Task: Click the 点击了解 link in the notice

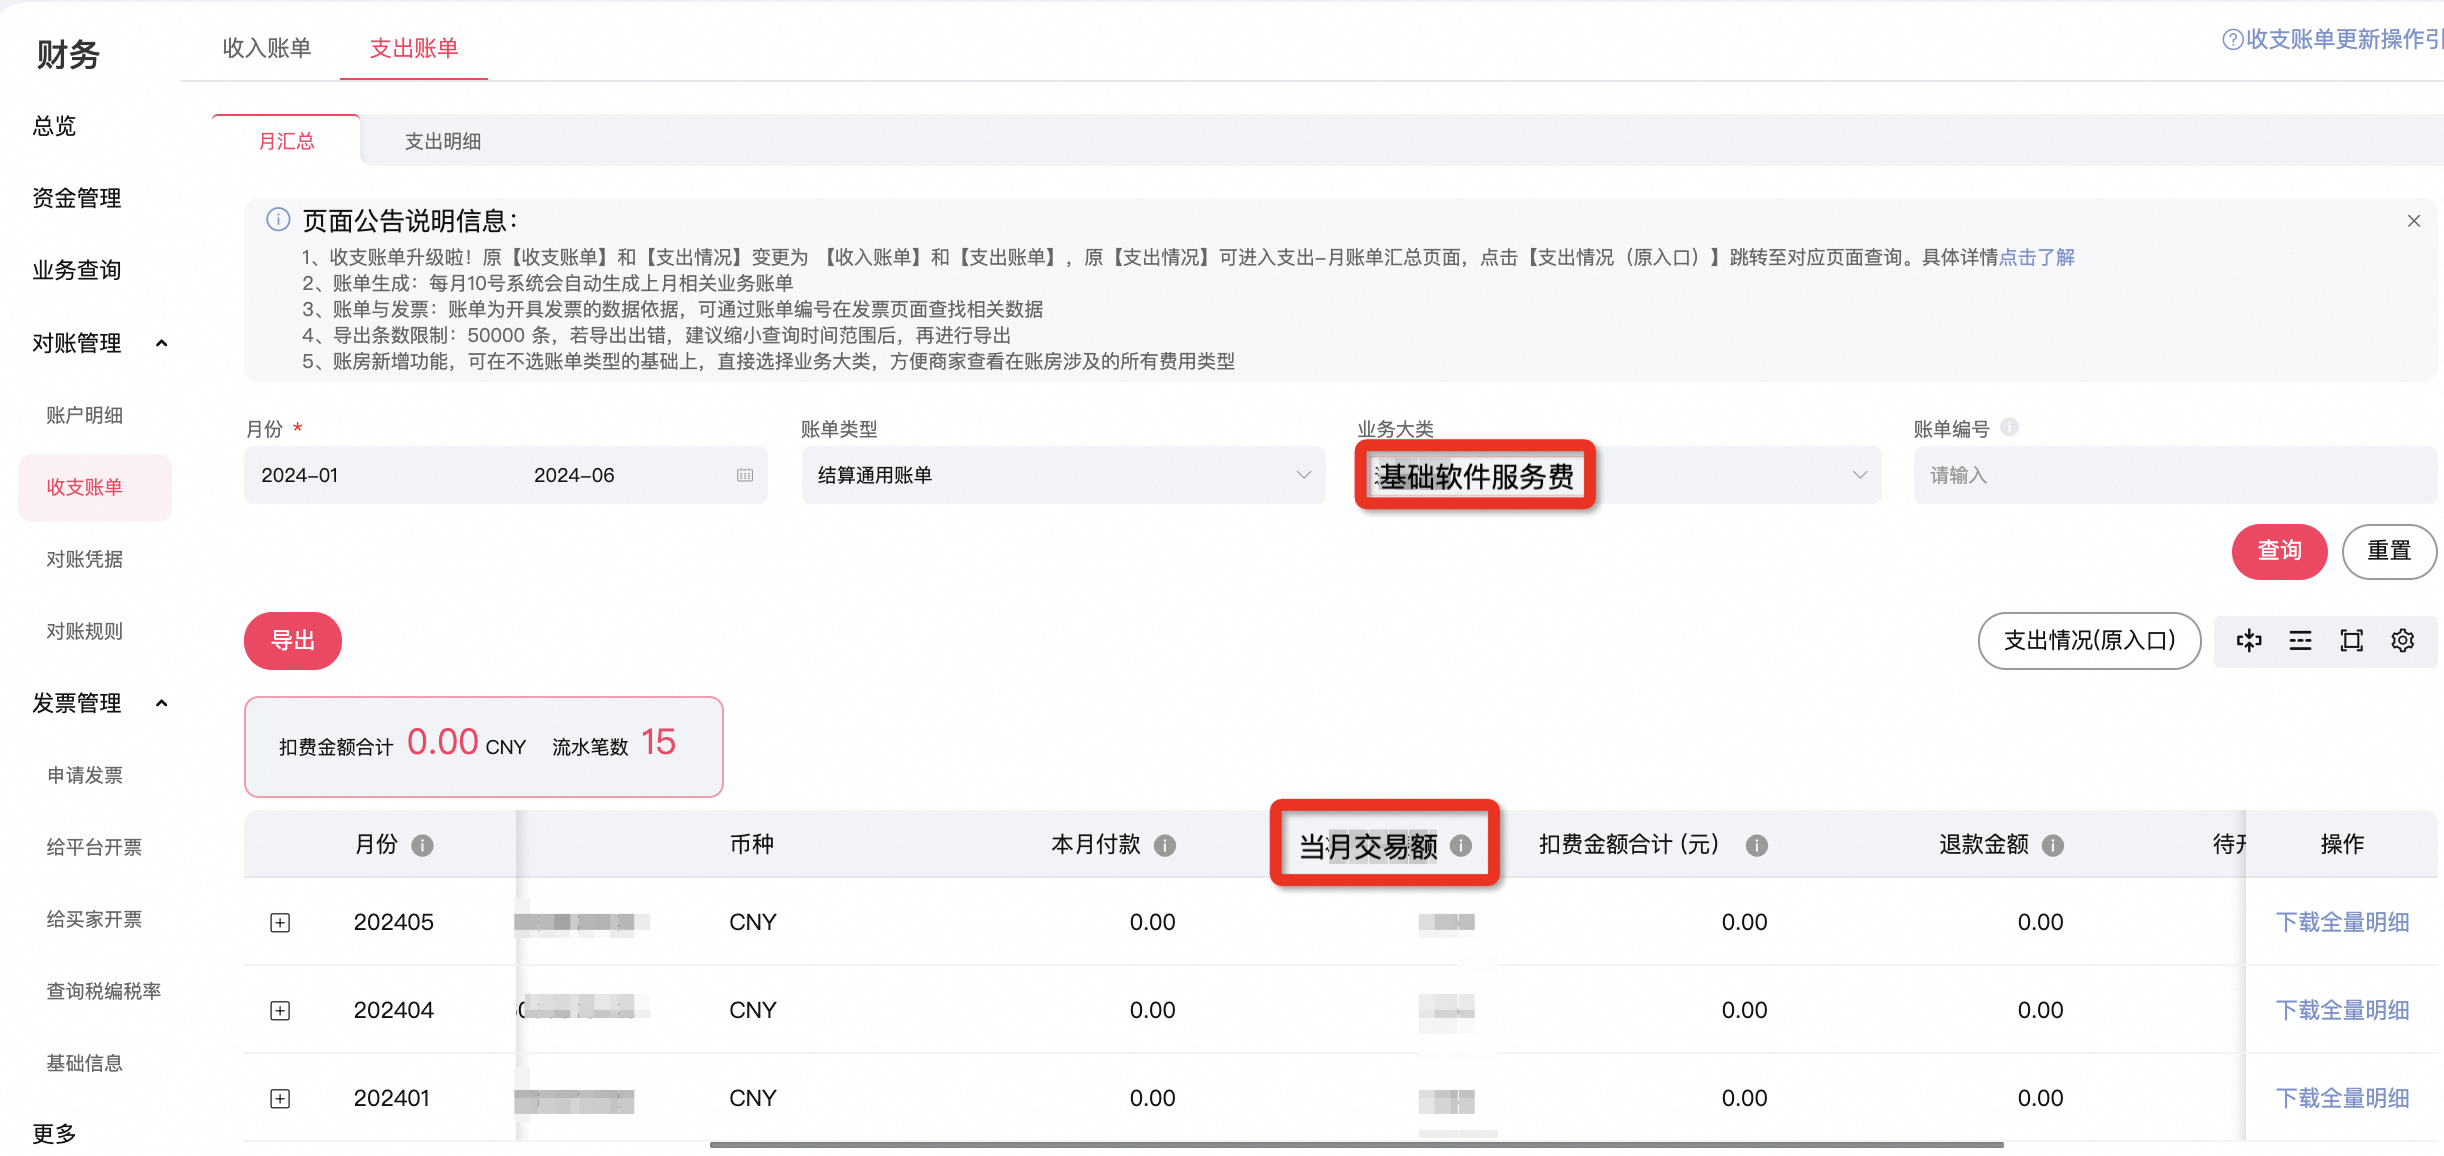Action: [2036, 257]
